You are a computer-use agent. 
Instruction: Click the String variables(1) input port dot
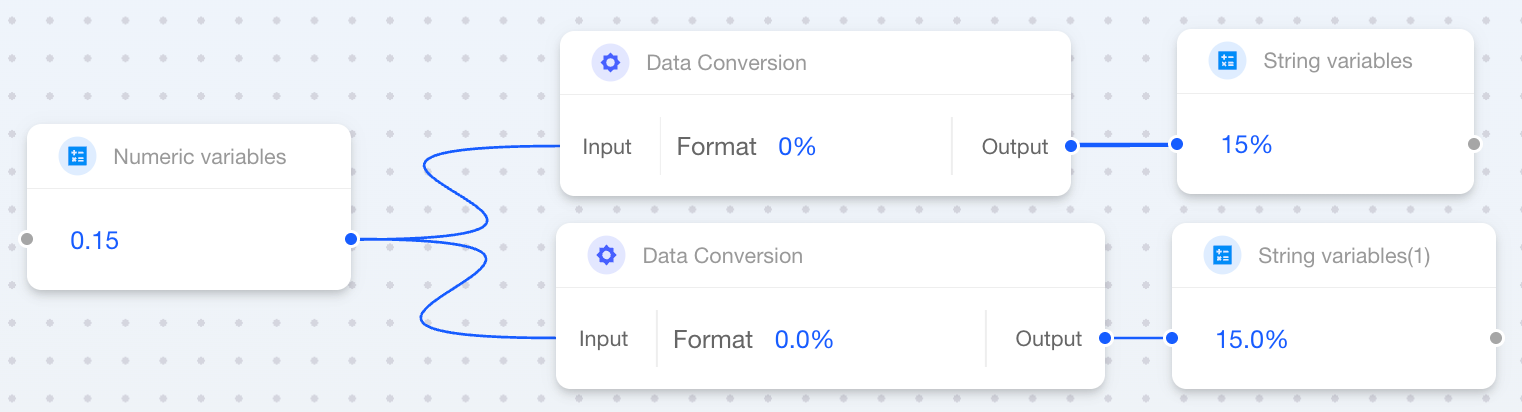click(1172, 338)
